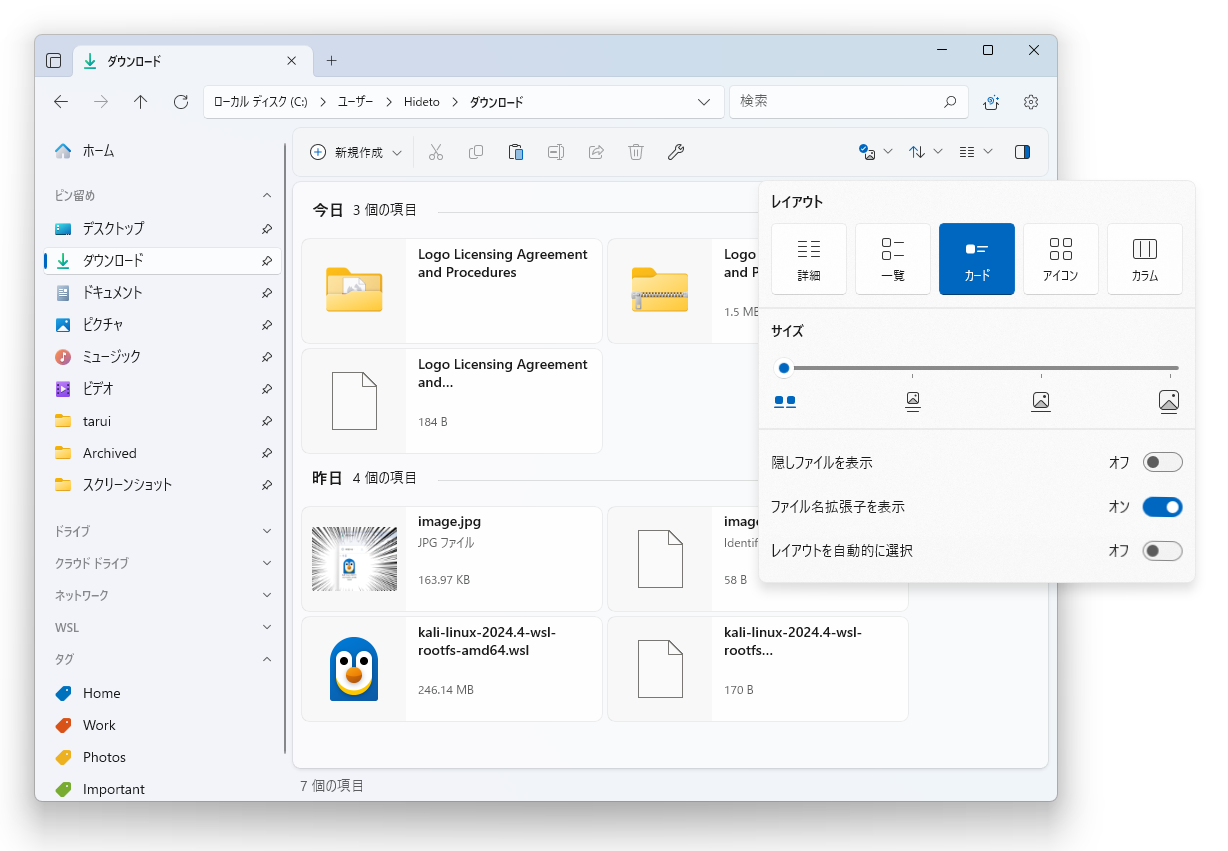Open properties with the wrench icon
The image size is (1228, 851).
coord(676,152)
